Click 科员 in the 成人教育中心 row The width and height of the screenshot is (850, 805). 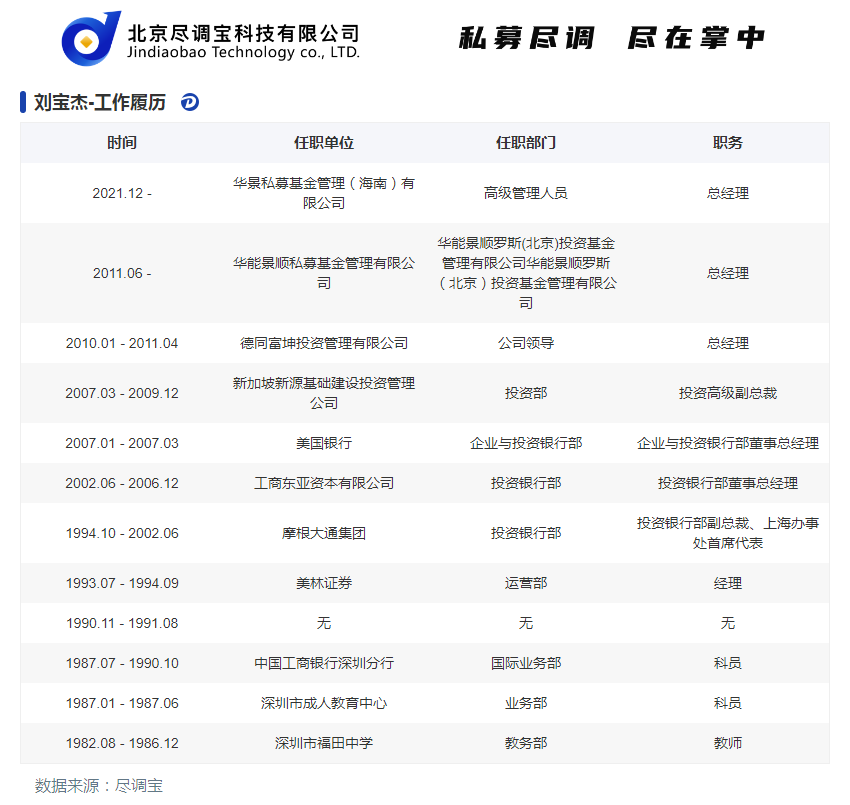(x=727, y=703)
